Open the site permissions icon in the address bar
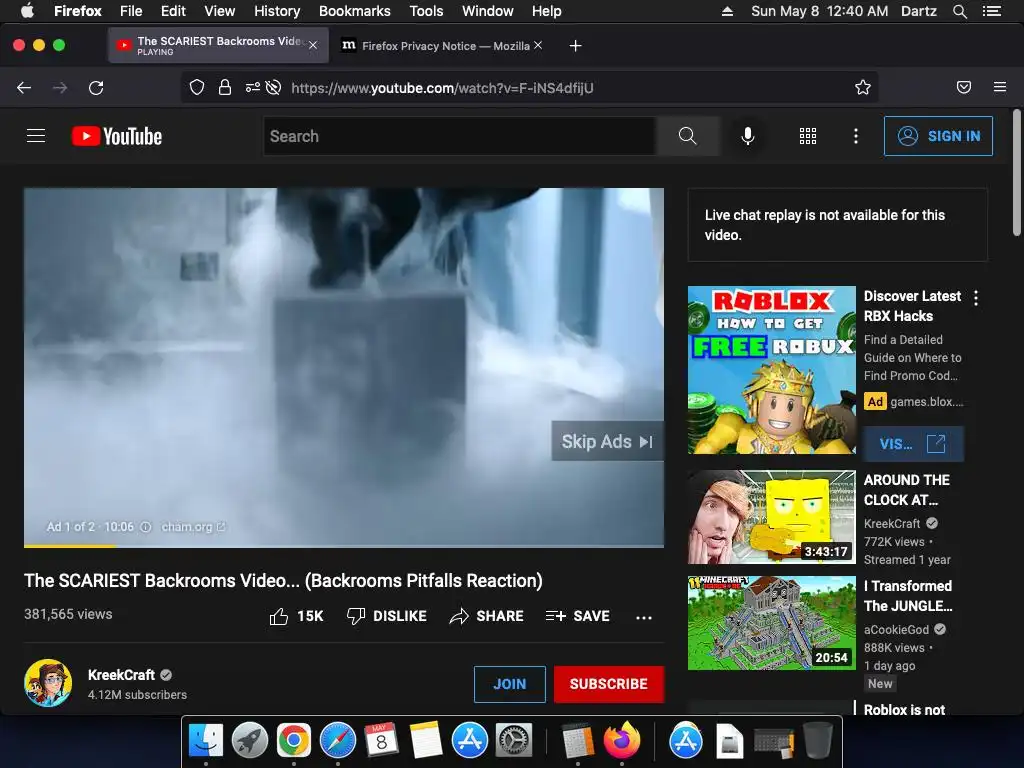 [252, 88]
